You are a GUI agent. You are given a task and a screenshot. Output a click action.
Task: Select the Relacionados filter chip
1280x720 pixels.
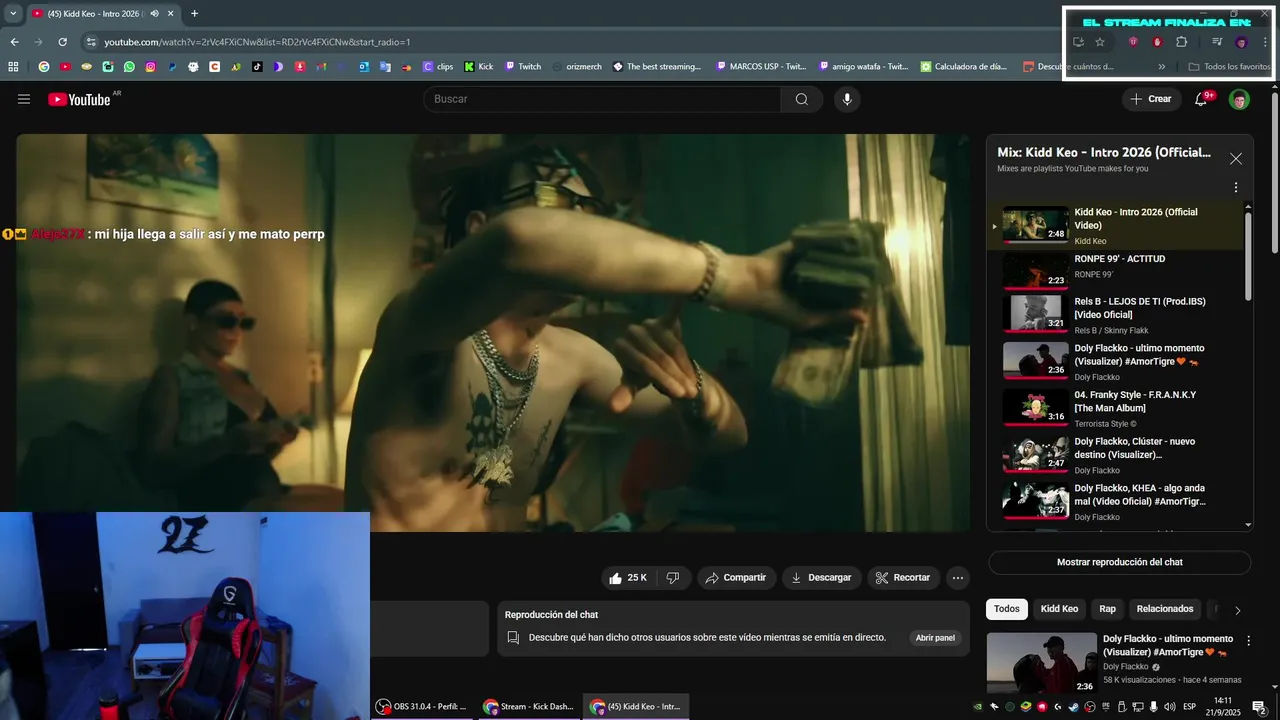[x=1165, y=609]
